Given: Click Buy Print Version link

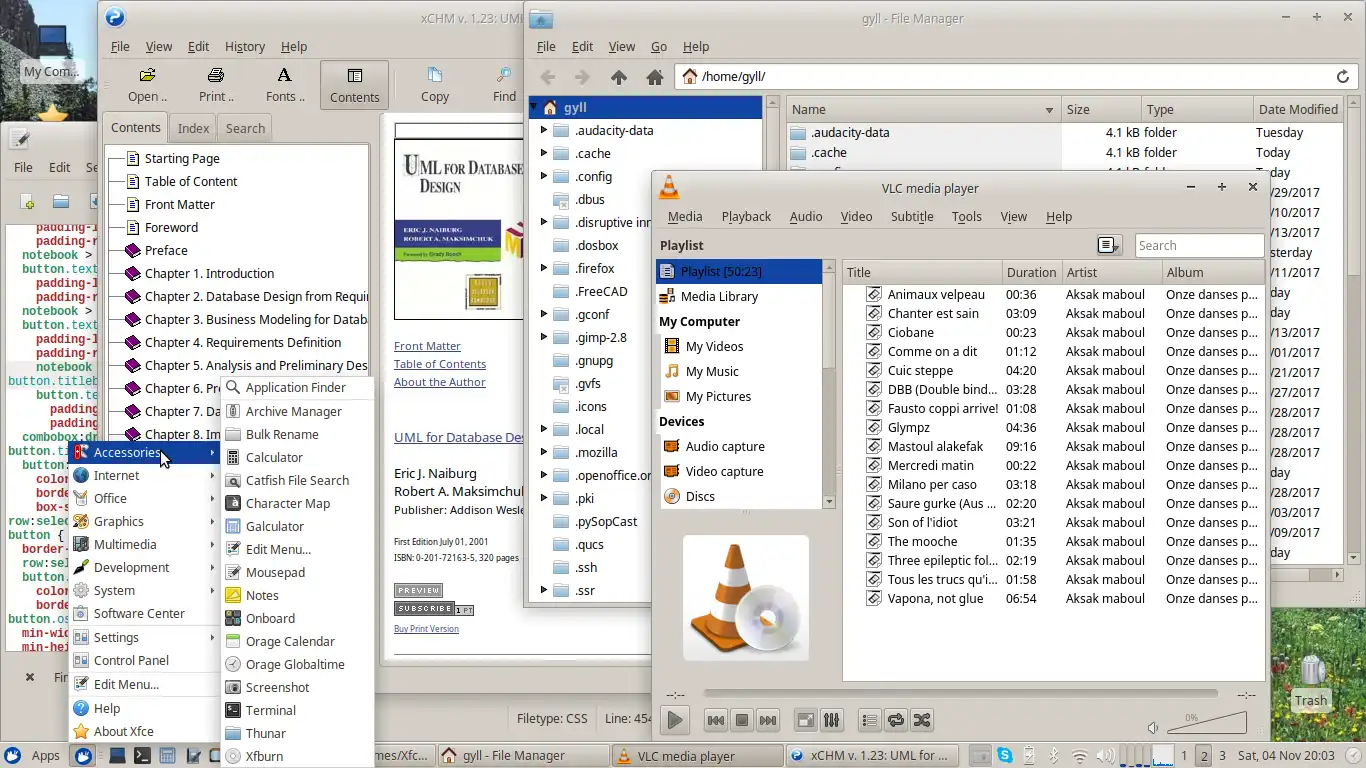Looking at the screenshot, I should [426, 629].
